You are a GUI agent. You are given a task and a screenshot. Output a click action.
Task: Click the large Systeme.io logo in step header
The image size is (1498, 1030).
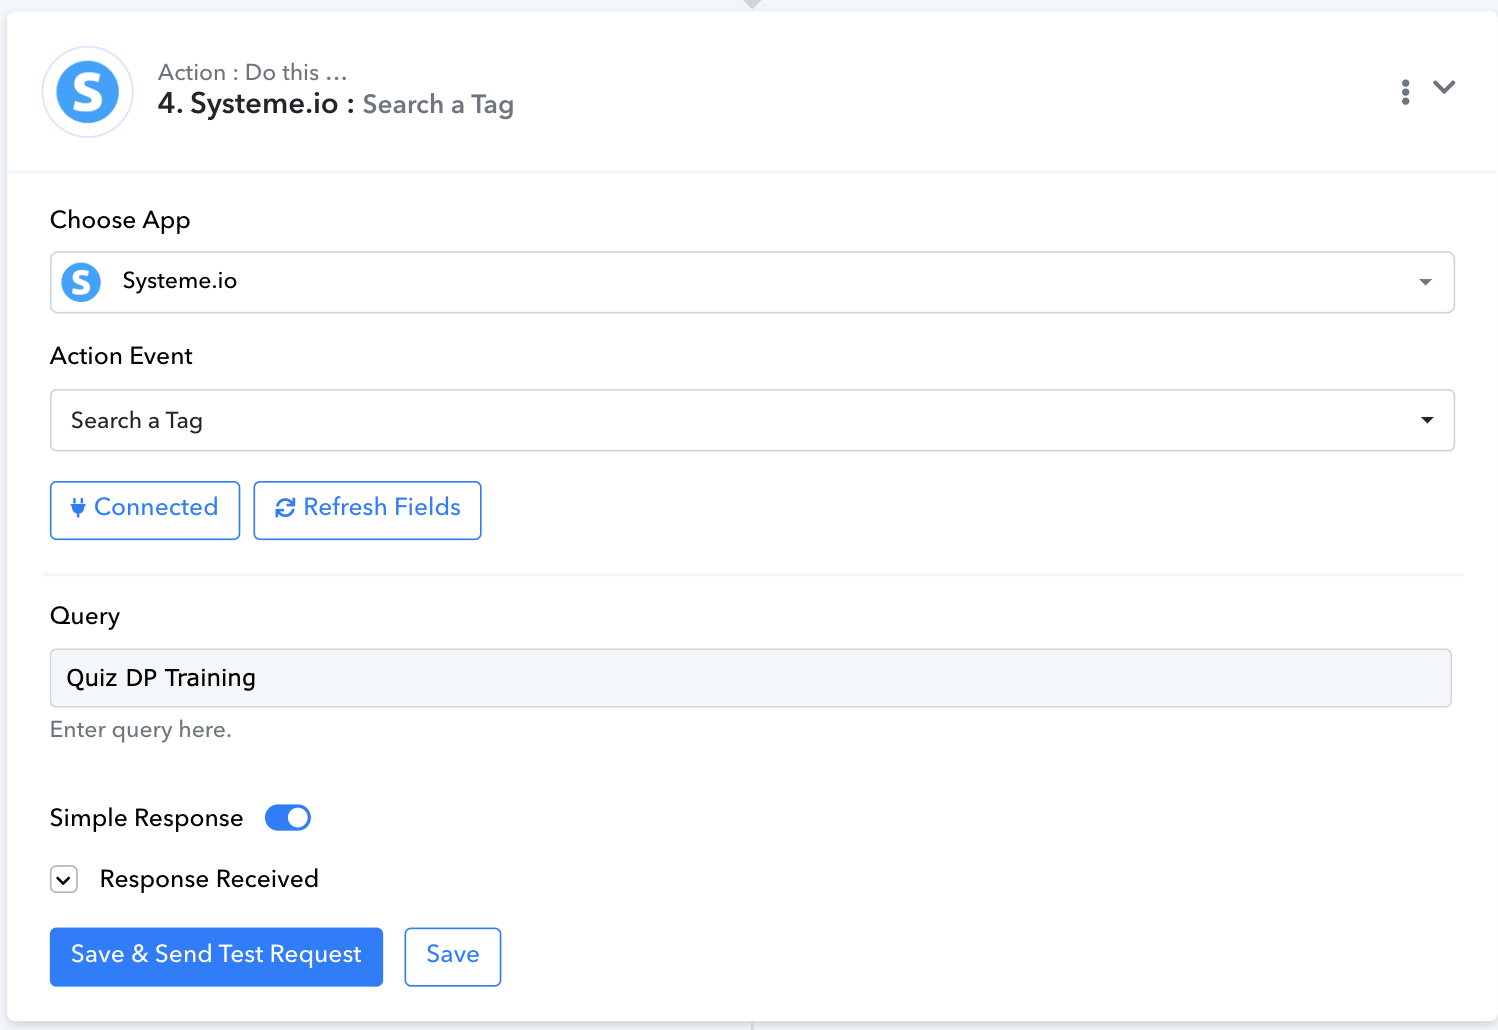88,92
